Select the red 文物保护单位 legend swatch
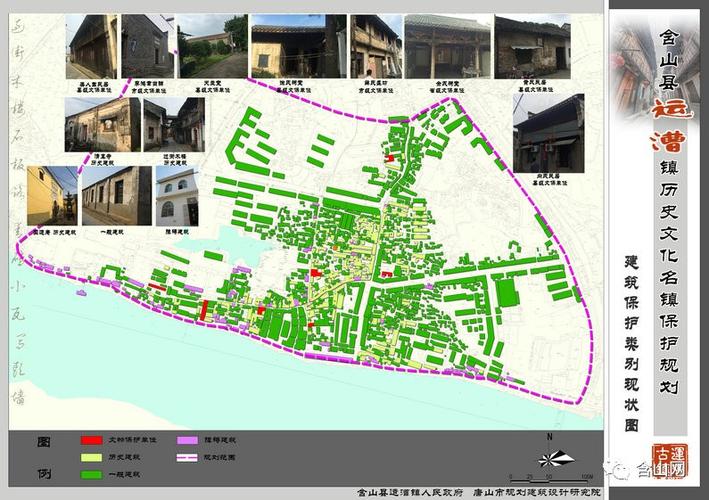The height and width of the screenshot is (500, 709). click(x=90, y=440)
